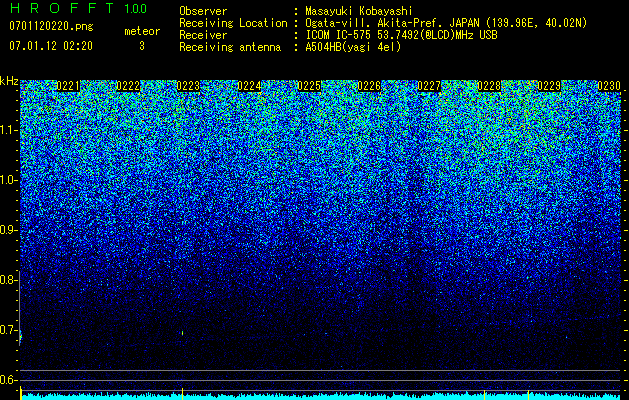Click the 0.7 kHz axis label
The width and height of the screenshot is (629, 400).
(x=8, y=330)
